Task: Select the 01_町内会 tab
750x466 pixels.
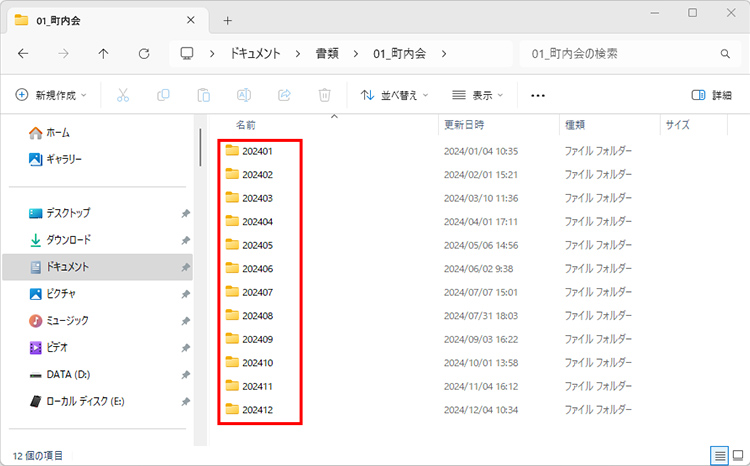Action: [107, 21]
